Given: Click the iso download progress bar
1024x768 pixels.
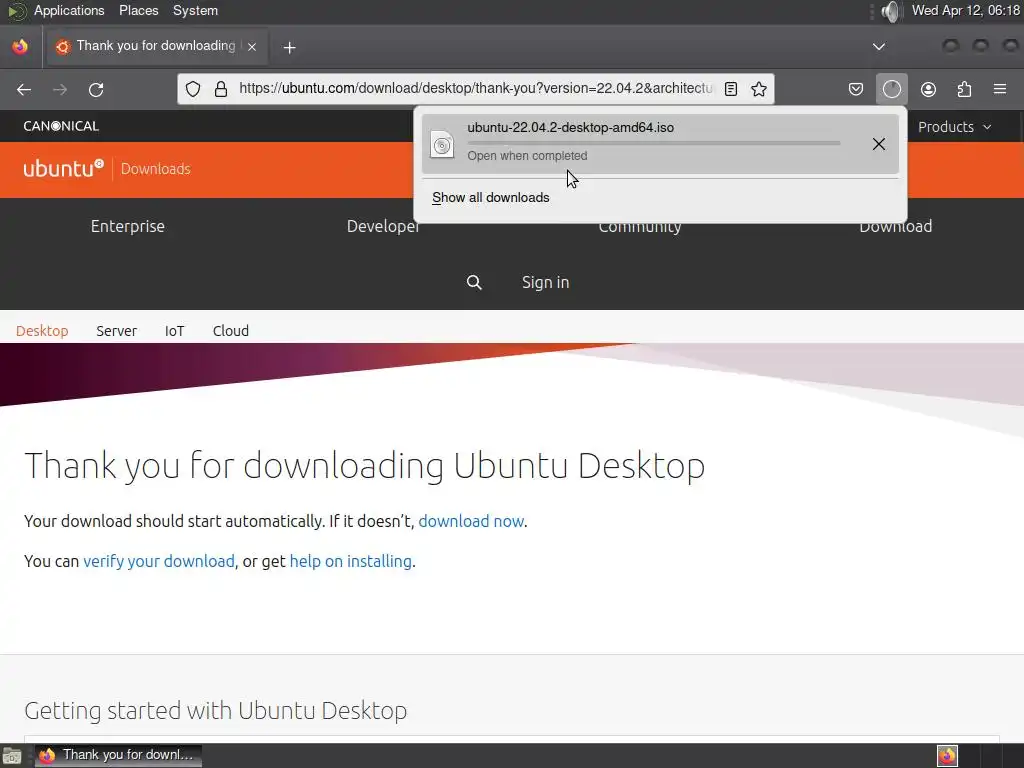Looking at the screenshot, I should click(x=654, y=142).
